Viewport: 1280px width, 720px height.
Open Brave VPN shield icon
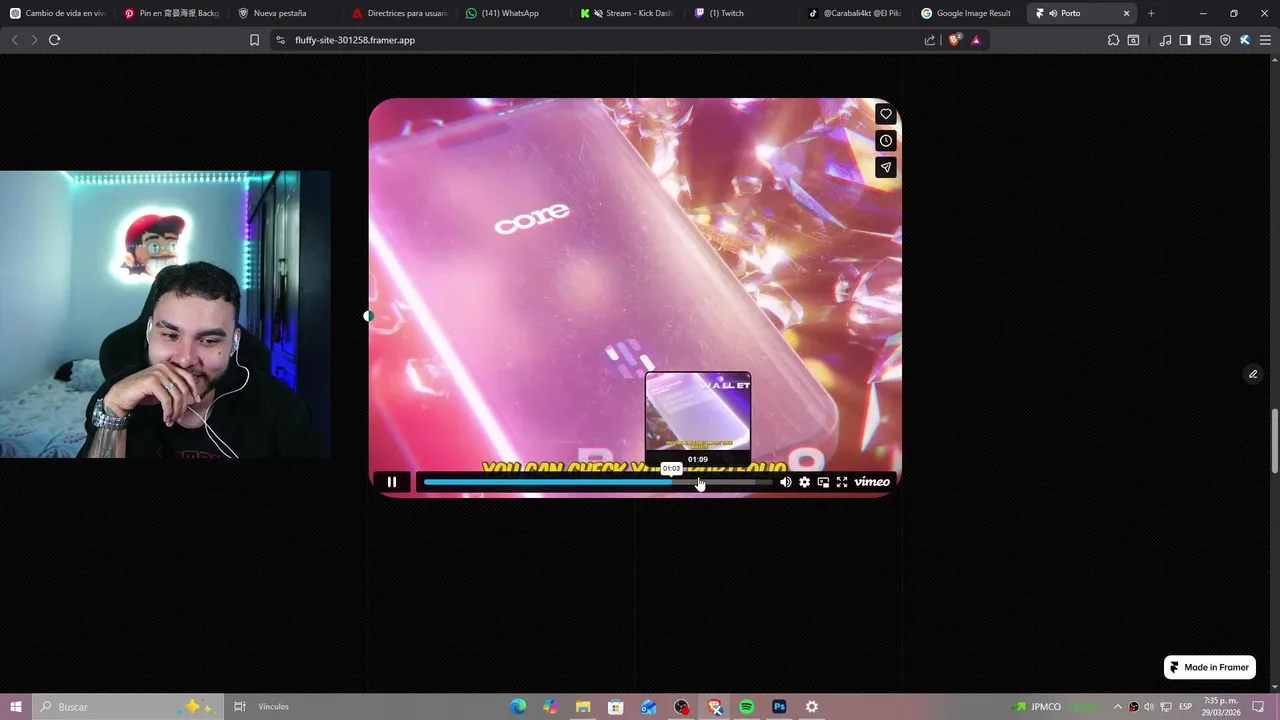(x=1225, y=40)
